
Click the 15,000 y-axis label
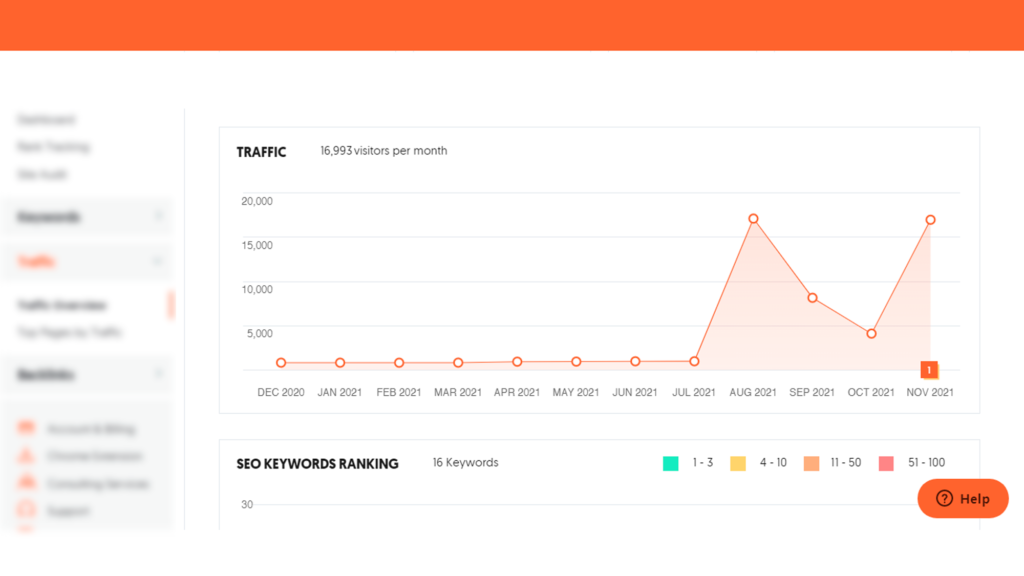click(257, 246)
